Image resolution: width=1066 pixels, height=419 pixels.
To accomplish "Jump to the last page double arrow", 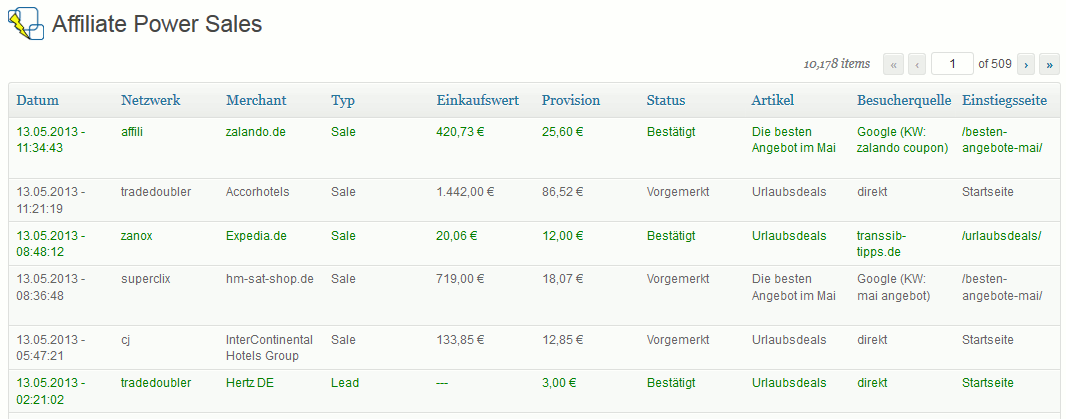I will 1050,64.
